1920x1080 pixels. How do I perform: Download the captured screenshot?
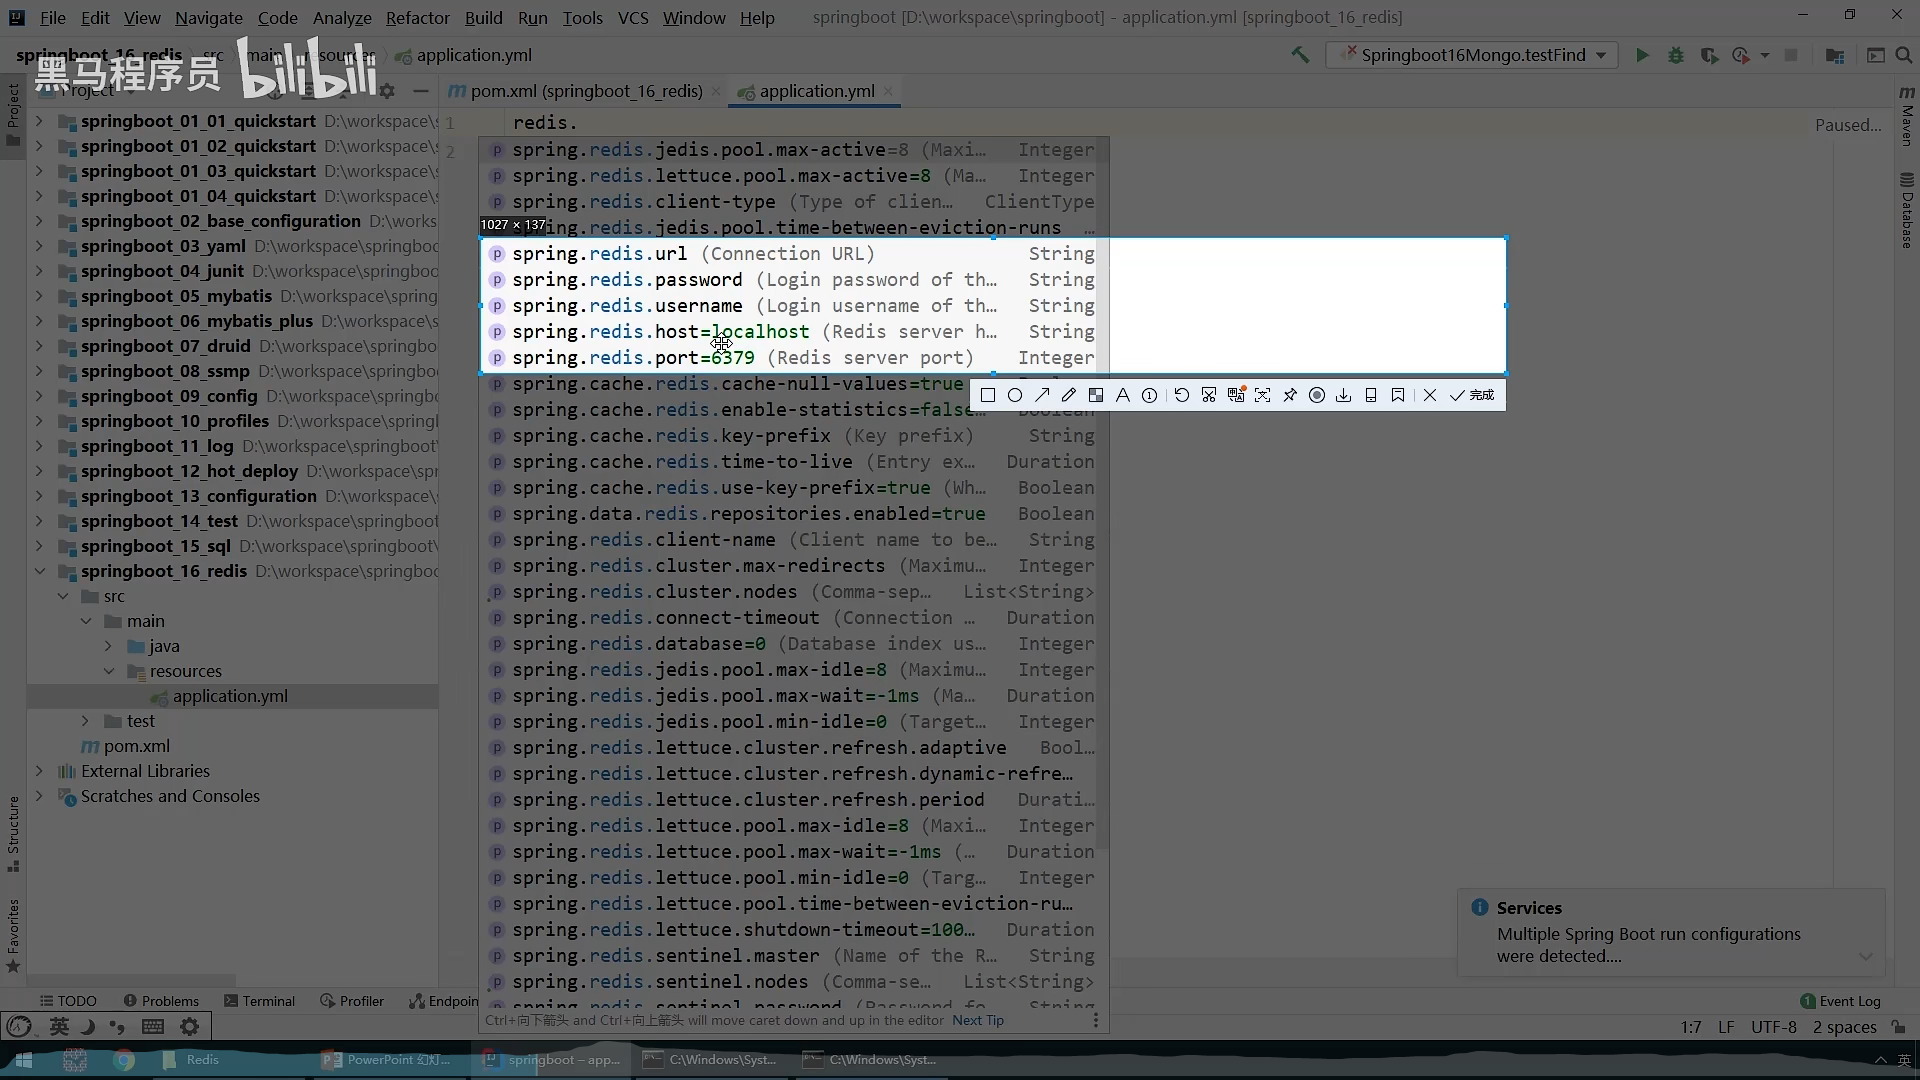(x=1344, y=396)
